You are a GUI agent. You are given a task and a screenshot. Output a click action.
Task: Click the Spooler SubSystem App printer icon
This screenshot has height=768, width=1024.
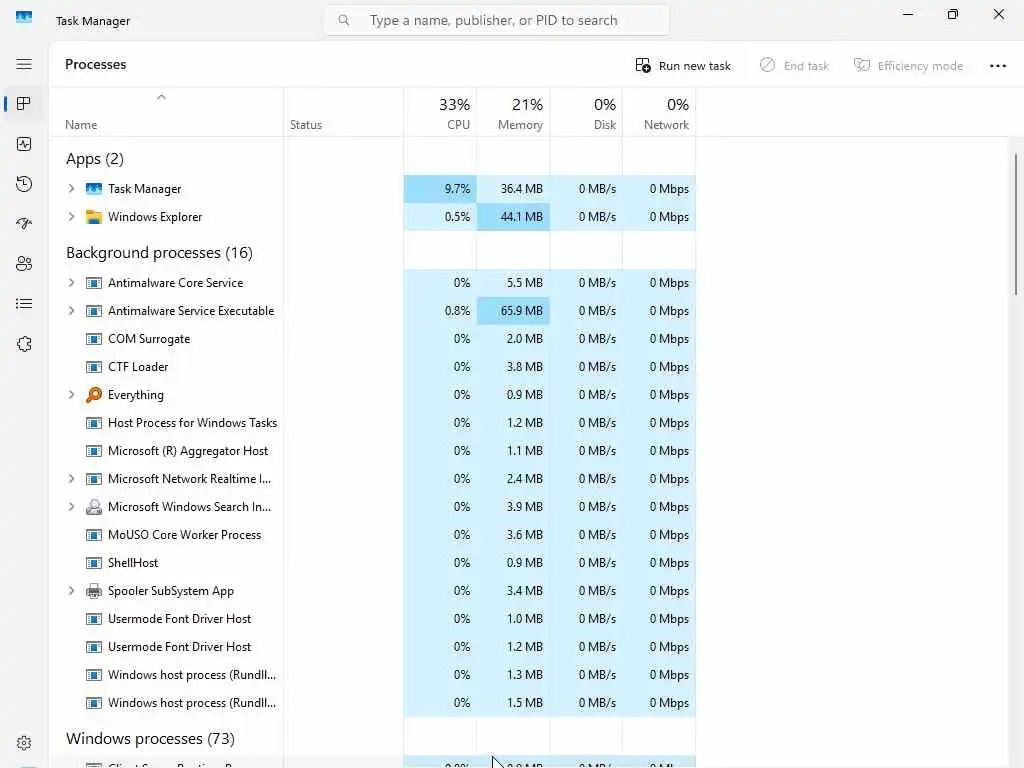click(94, 591)
